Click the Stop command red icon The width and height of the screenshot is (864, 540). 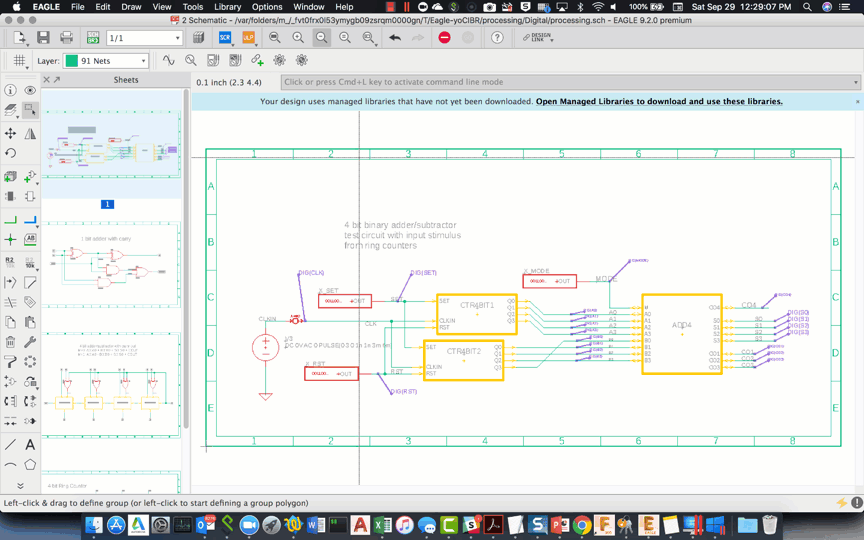(x=444, y=38)
